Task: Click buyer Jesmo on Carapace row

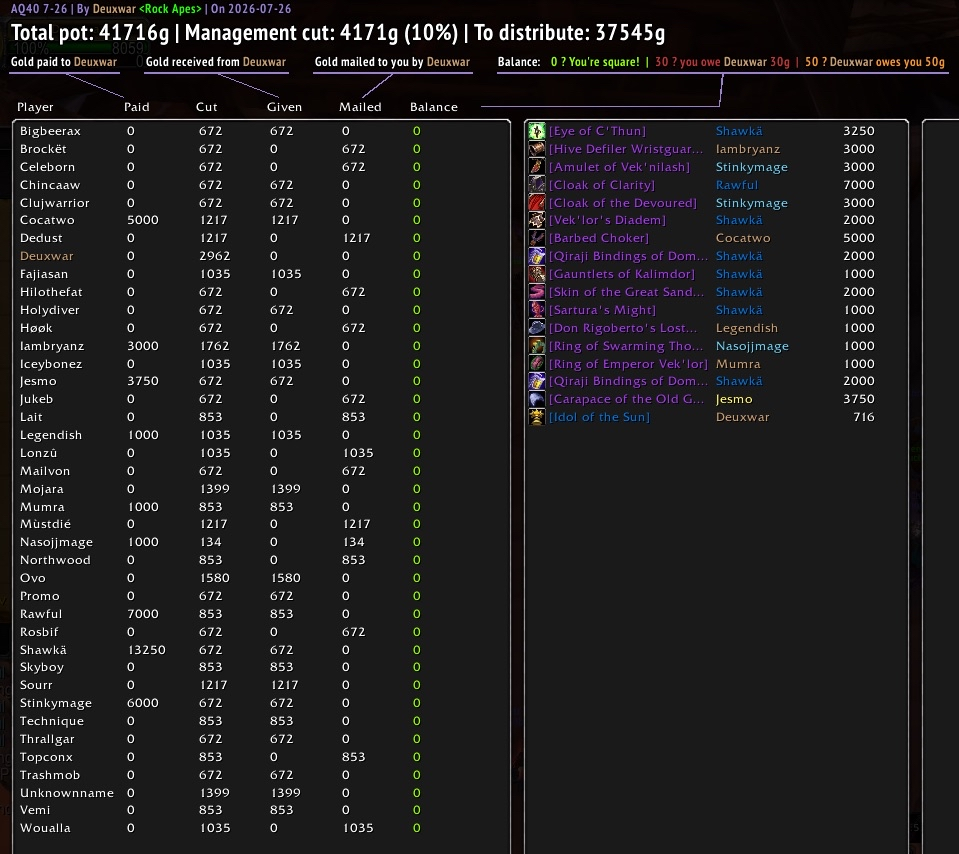Action: tap(734, 399)
